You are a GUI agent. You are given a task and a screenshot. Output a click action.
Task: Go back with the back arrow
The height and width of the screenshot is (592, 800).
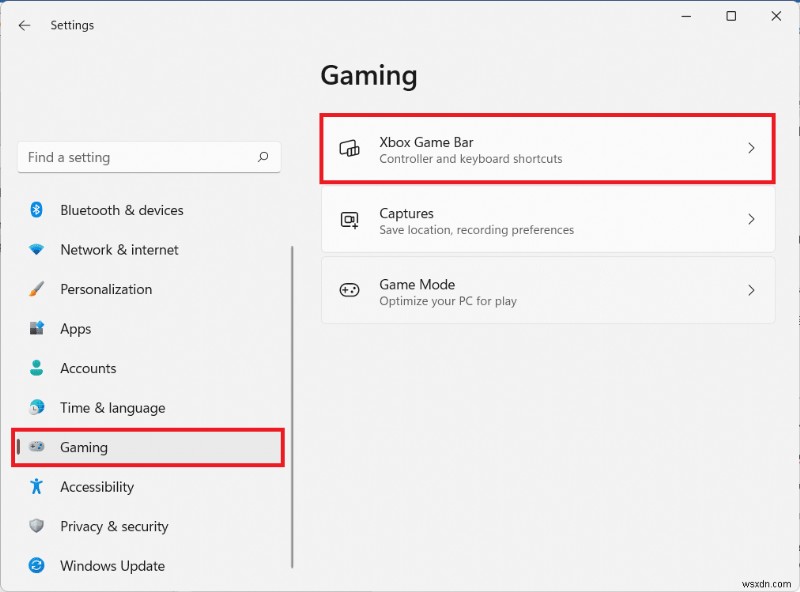coord(25,25)
